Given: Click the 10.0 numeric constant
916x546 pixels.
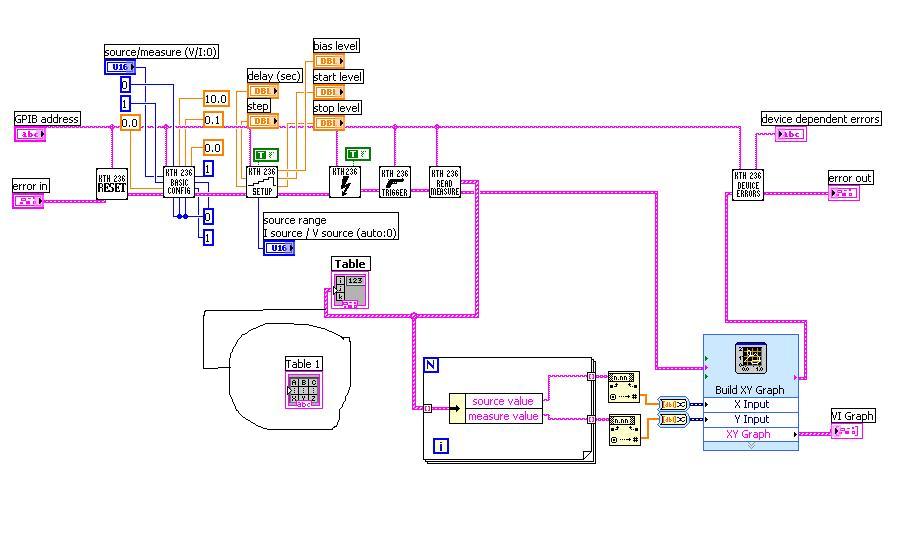Looking at the screenshot, I should click(x=215, y=99).
